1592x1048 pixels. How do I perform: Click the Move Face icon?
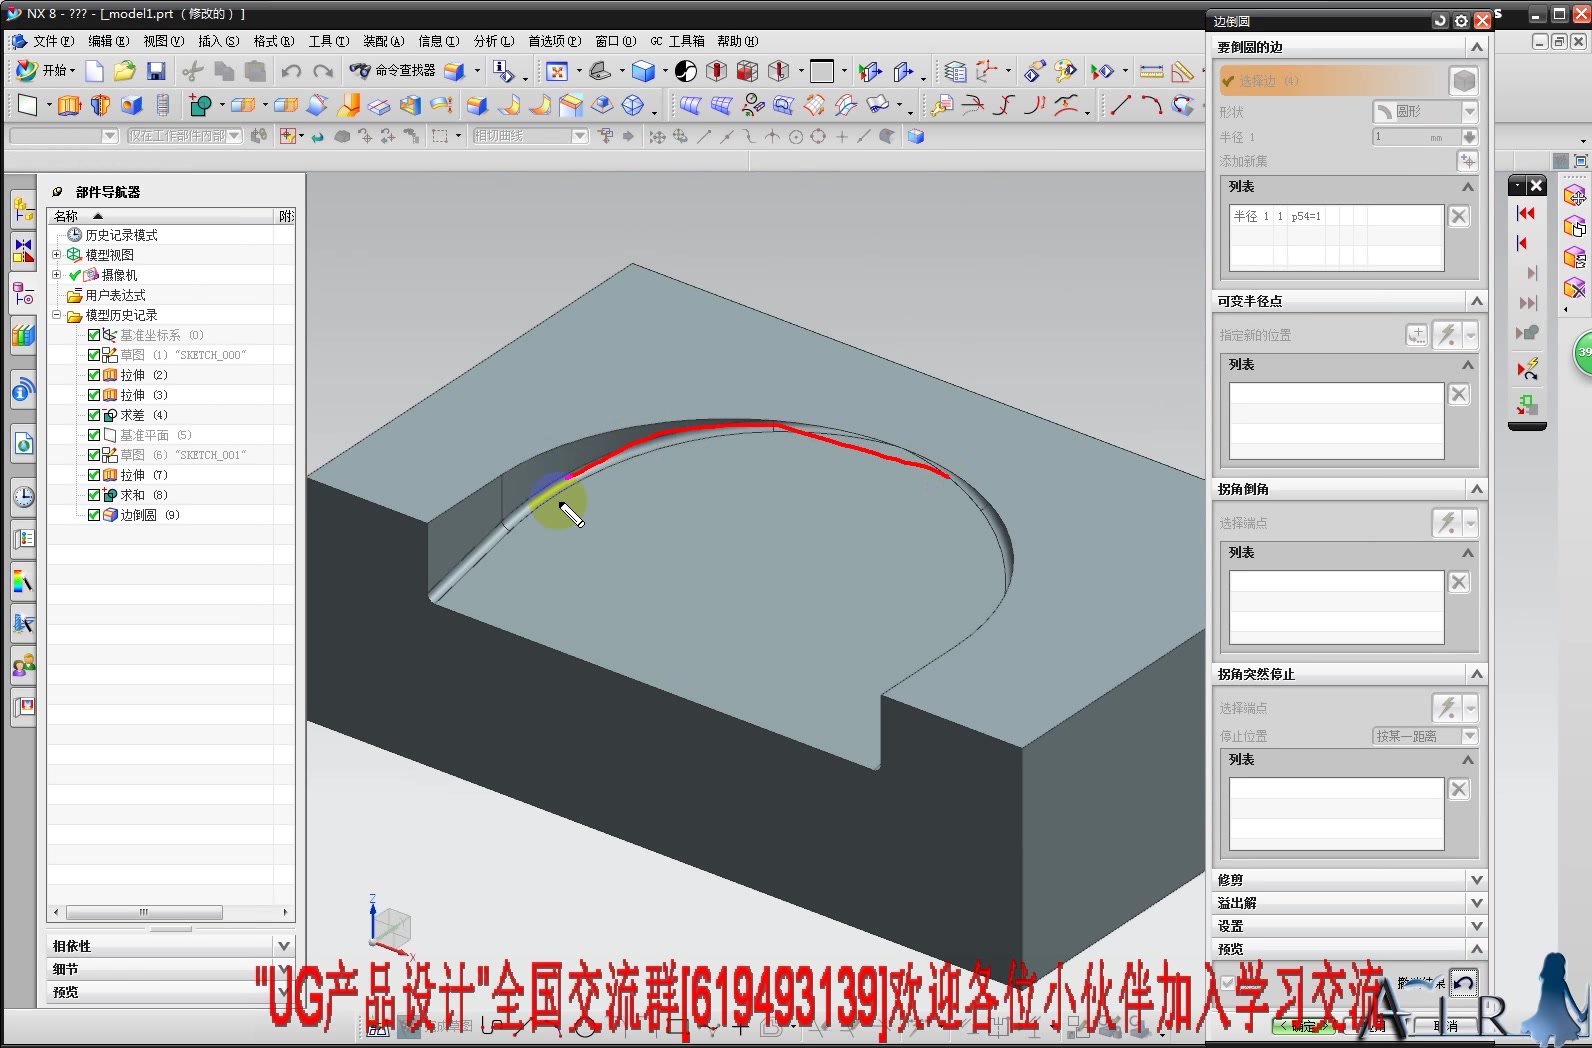[1574, 195]
